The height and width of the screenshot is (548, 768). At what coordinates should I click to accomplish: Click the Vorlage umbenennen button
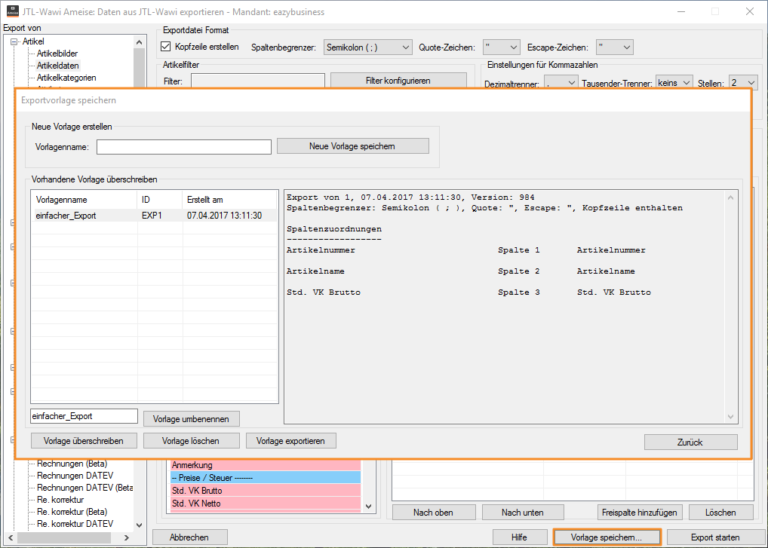click(191, 418)
